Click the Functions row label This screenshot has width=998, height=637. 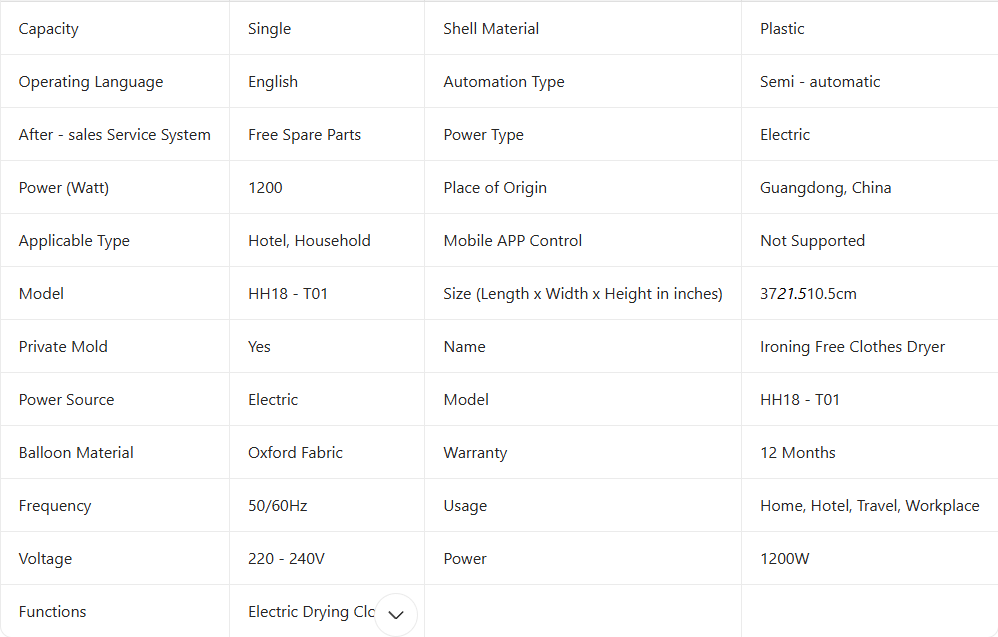coord(52,612)
